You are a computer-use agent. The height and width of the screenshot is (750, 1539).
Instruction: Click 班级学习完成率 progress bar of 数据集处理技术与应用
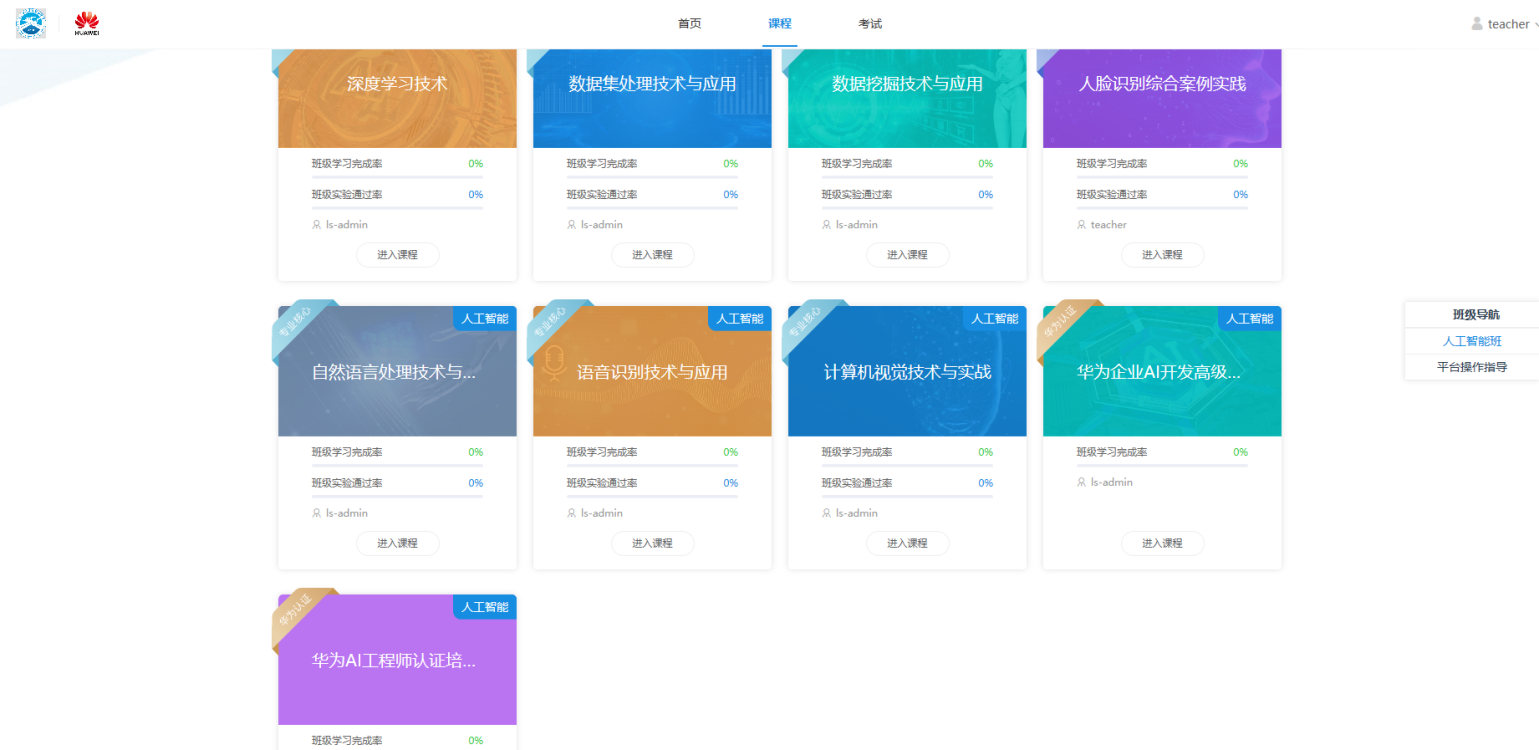(x=652, y=177)
